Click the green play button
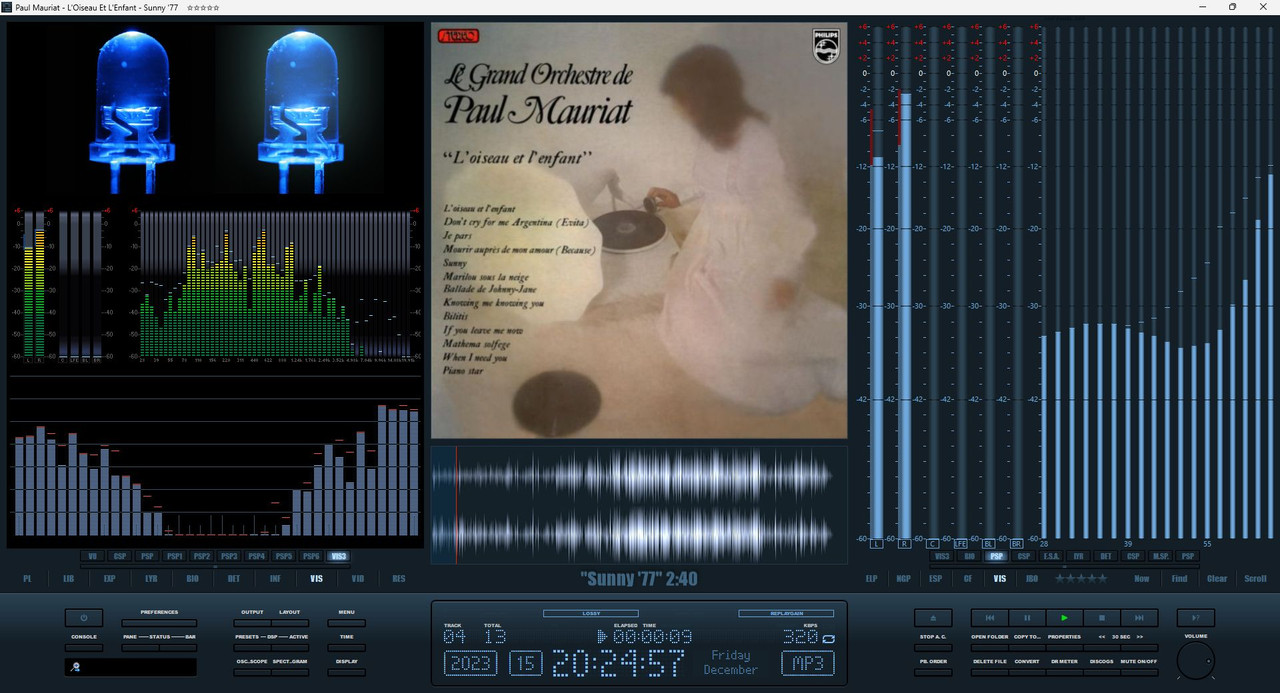 click(x=1064, y=618)
